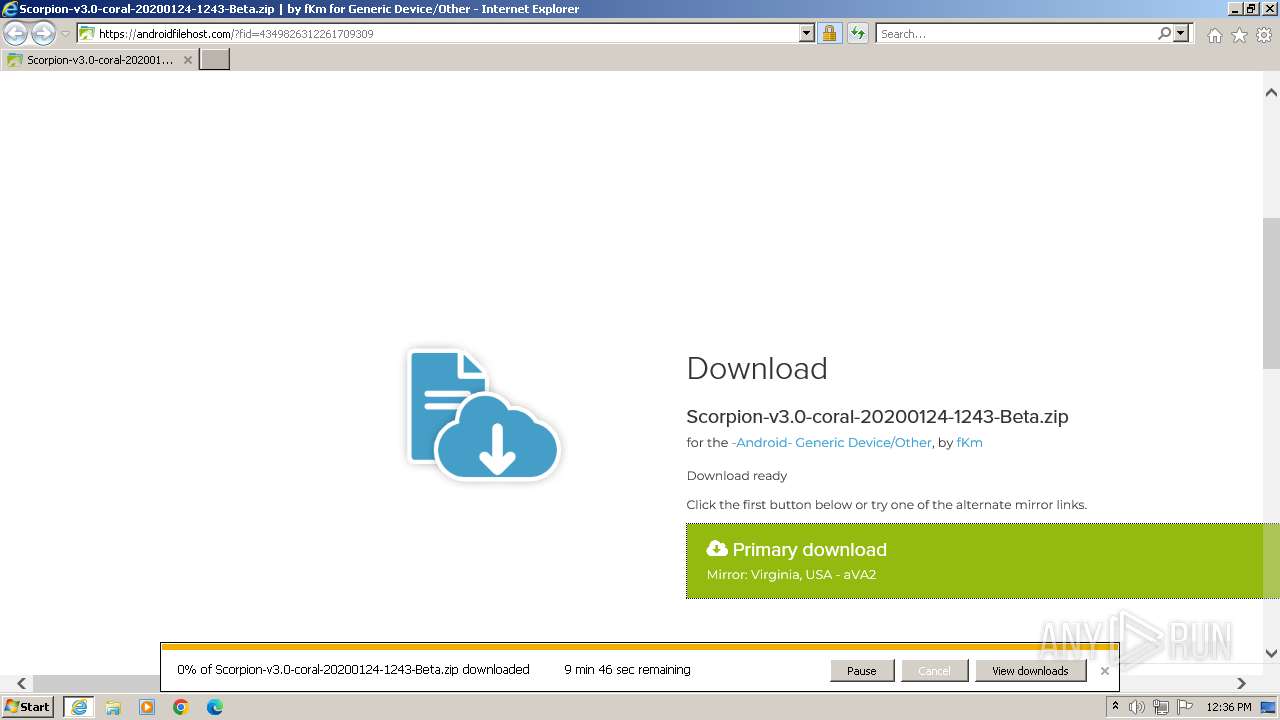Click View downloads button
The height and width of the screenshot is (720, 1280).
[x=1030, y=671]
